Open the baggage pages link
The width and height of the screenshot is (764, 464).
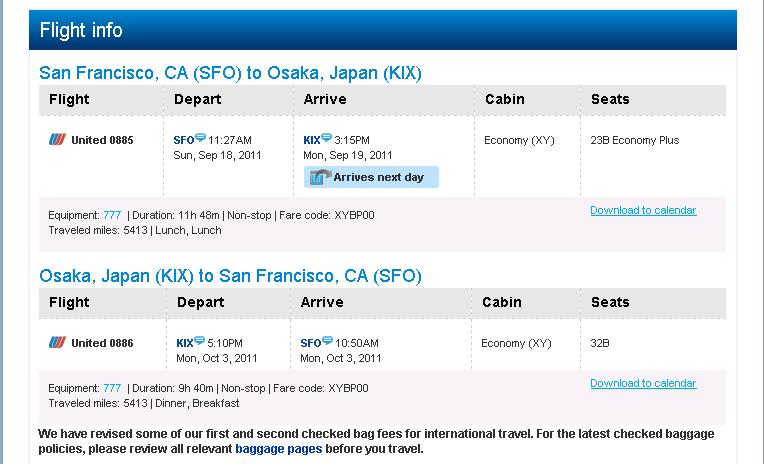[x=279, y=448]
